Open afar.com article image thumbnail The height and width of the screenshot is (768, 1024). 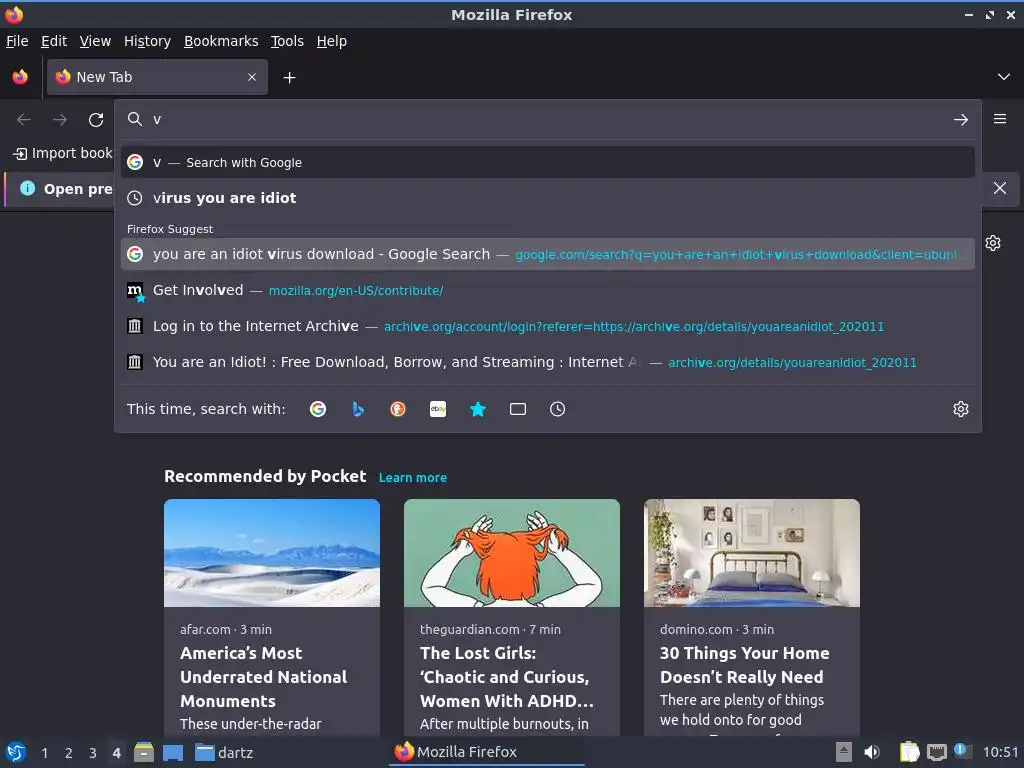272,553
